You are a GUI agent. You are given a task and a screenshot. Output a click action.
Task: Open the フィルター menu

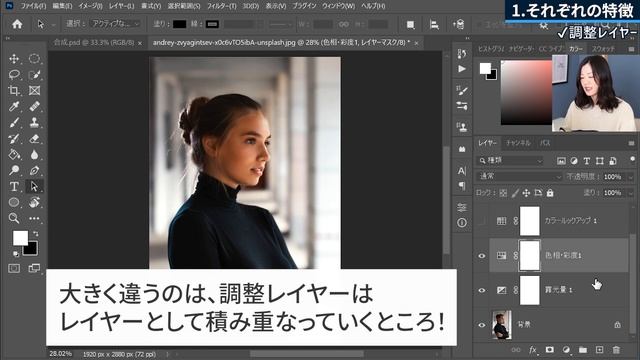(x=222, y=6)
